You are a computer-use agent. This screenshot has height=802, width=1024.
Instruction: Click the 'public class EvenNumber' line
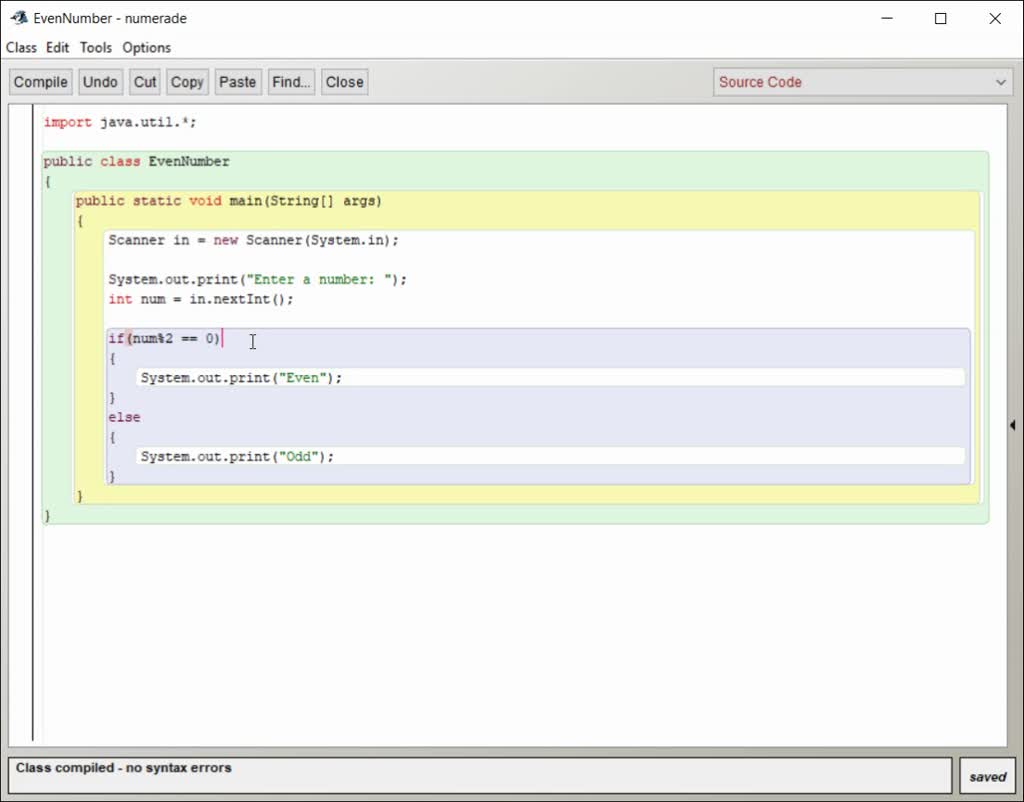click(x=136, y=161)
